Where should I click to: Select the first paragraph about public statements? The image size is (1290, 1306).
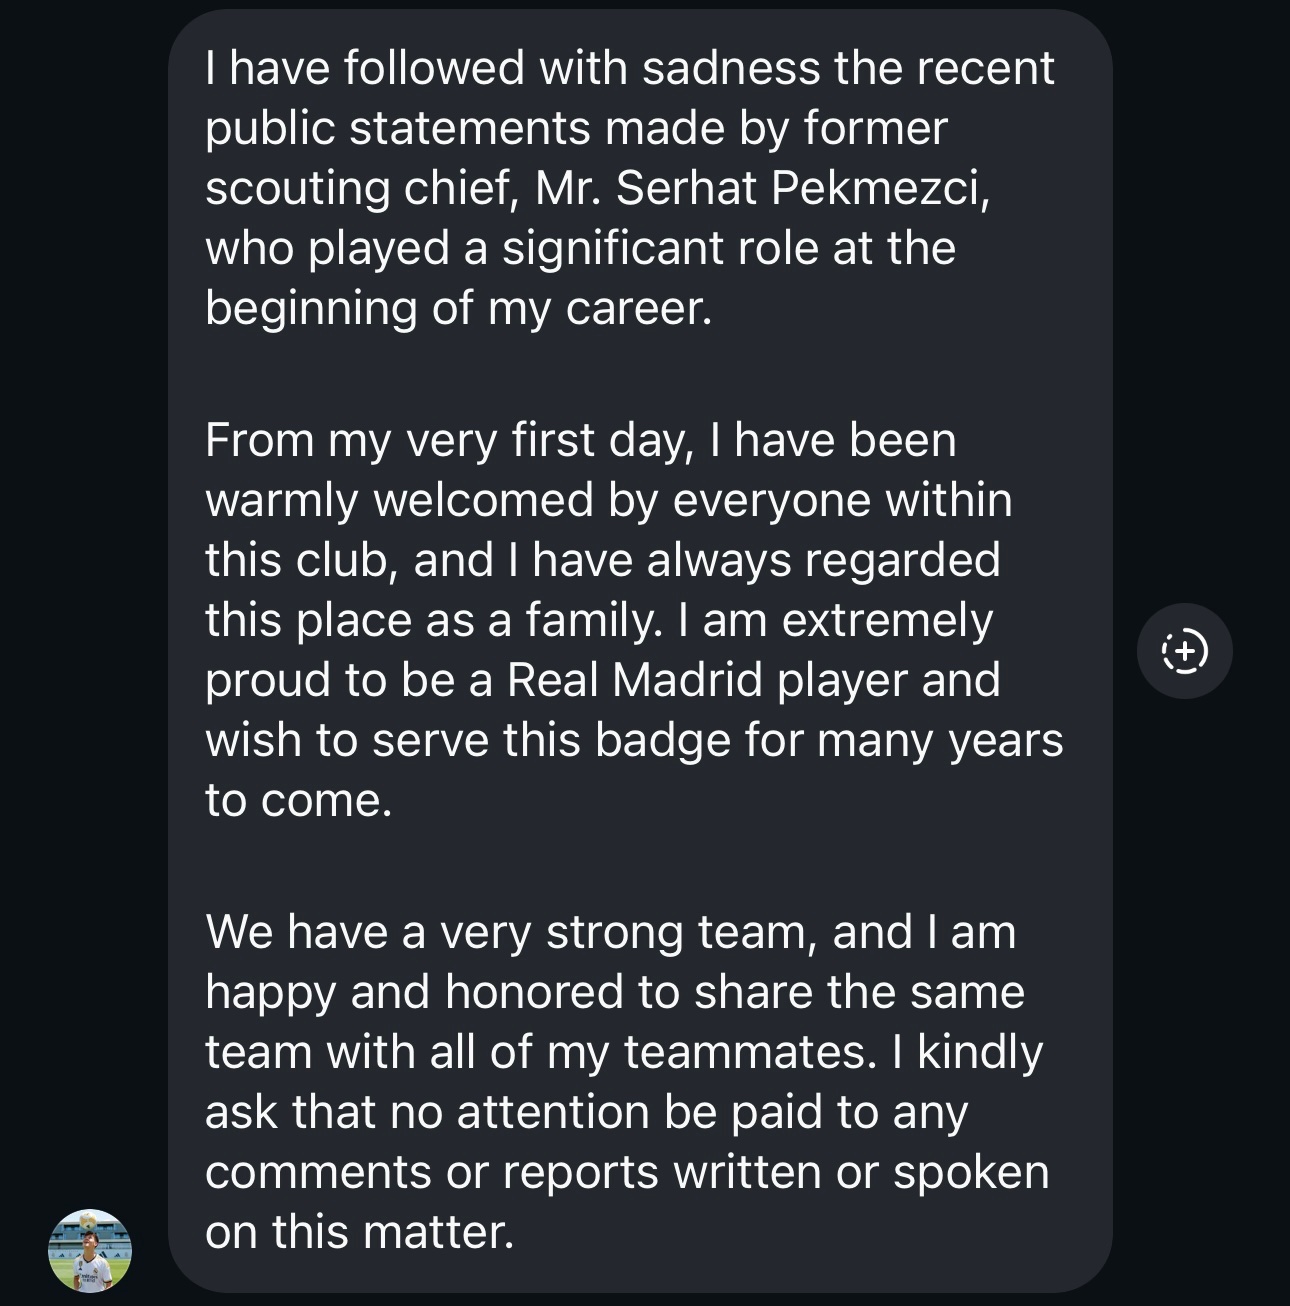[630, 188]
